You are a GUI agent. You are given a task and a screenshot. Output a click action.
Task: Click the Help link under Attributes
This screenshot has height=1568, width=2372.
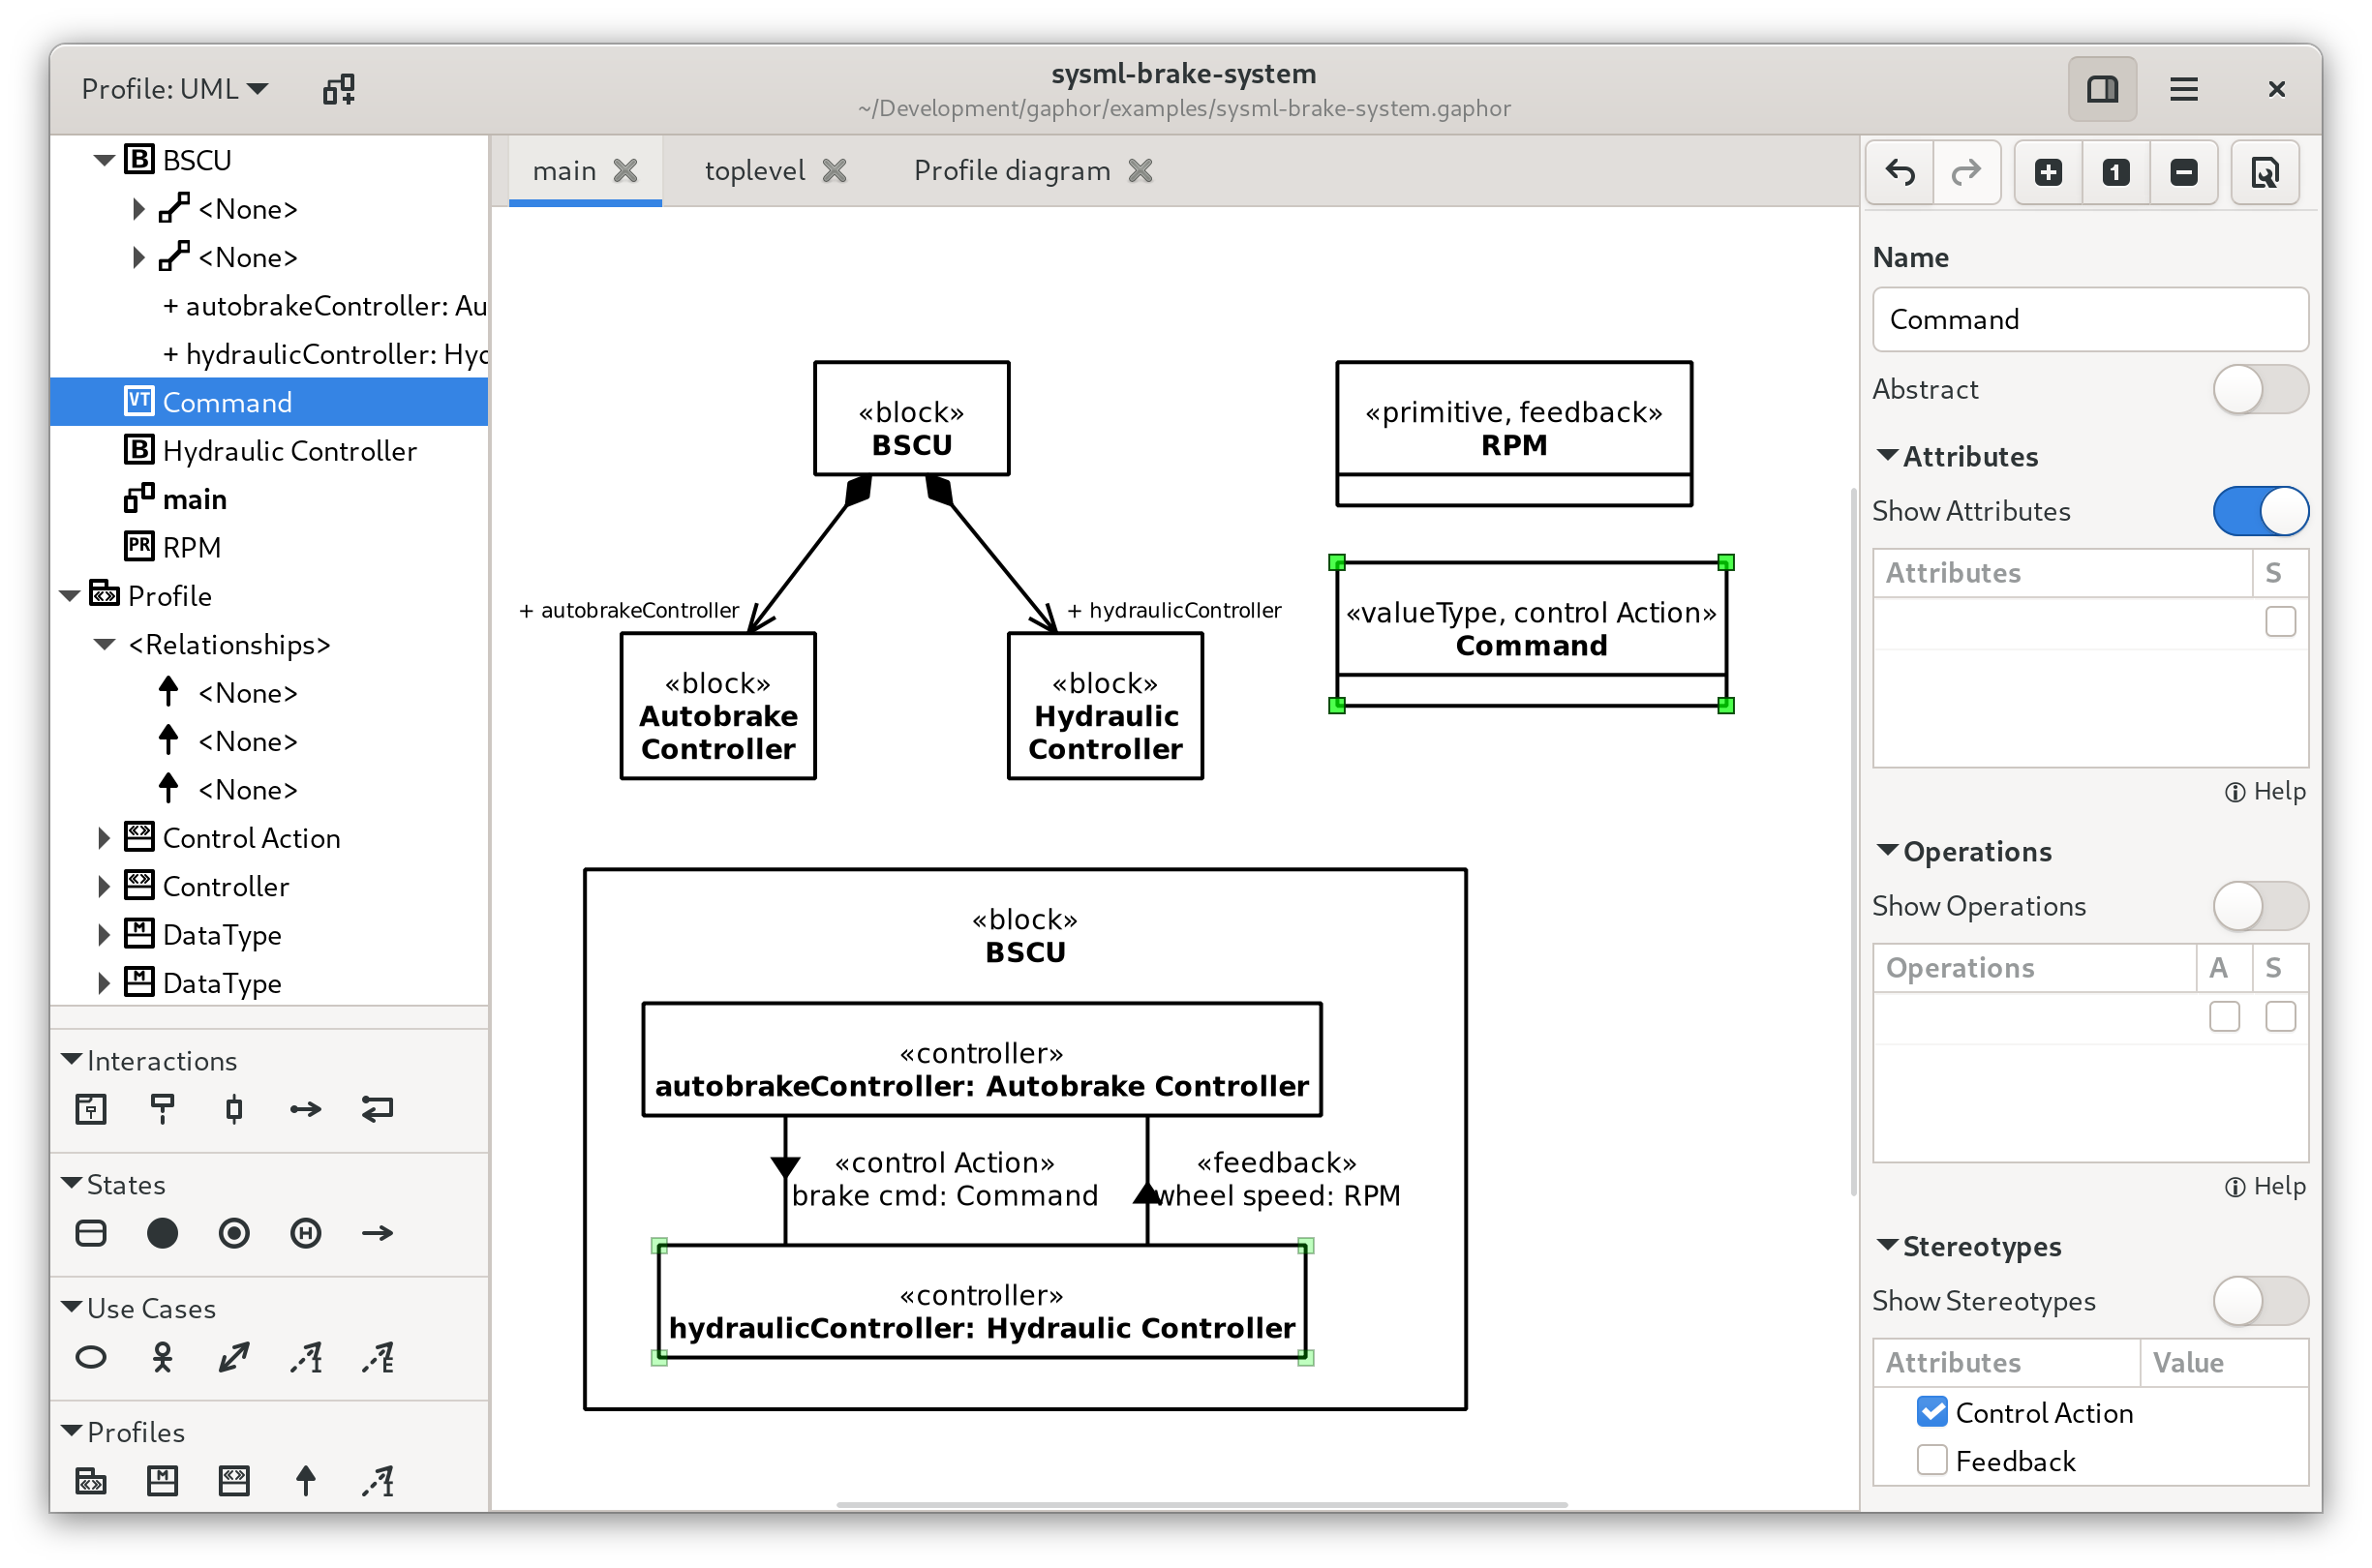tap(2266, 791)
